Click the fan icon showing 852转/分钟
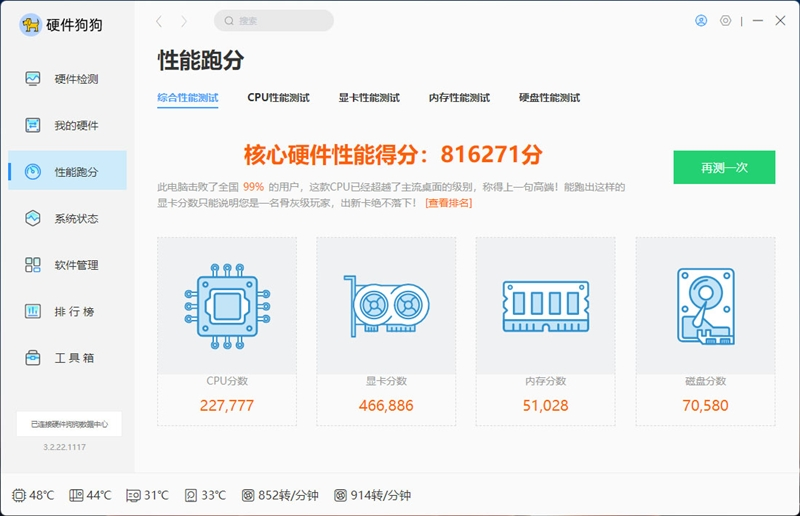800x516 pixels. pos(248,495)
